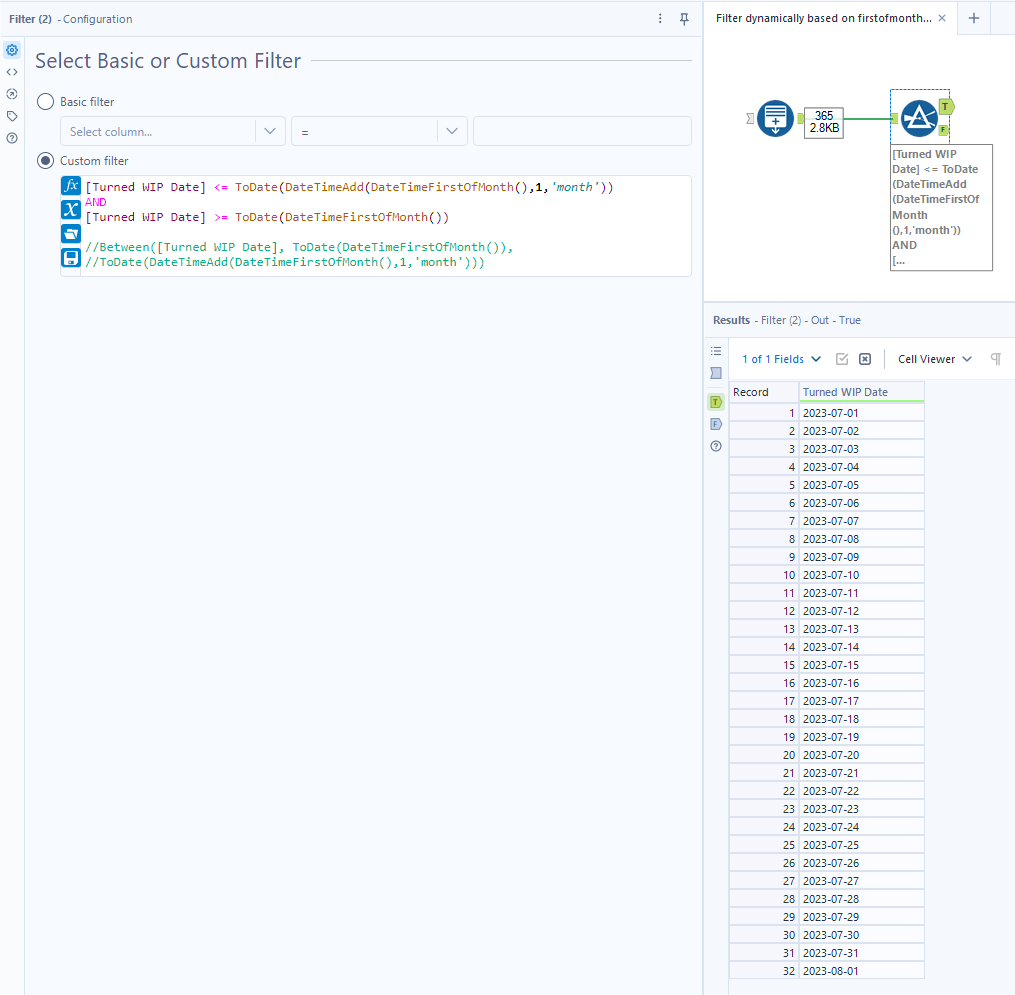The height and width of the screenshot is (995, 1015).
Task: Select the Columns/Variables icon in expression editor
Action: tap(70, 209)
